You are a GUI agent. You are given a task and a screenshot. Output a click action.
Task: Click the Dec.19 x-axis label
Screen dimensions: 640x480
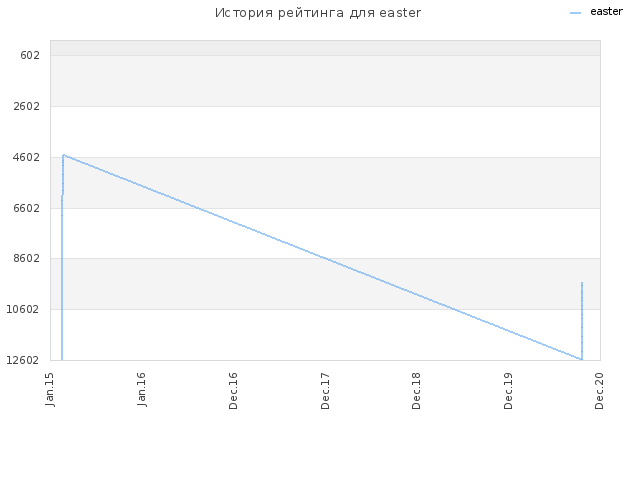pos(508,391)
